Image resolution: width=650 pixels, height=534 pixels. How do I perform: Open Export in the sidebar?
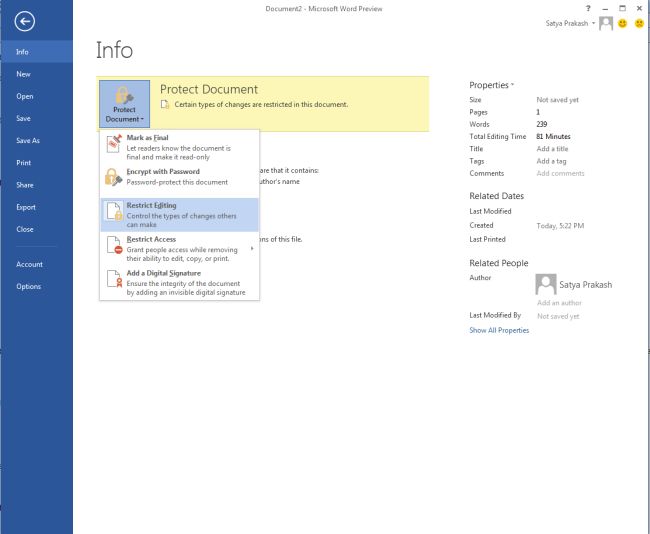pos(36,207)
